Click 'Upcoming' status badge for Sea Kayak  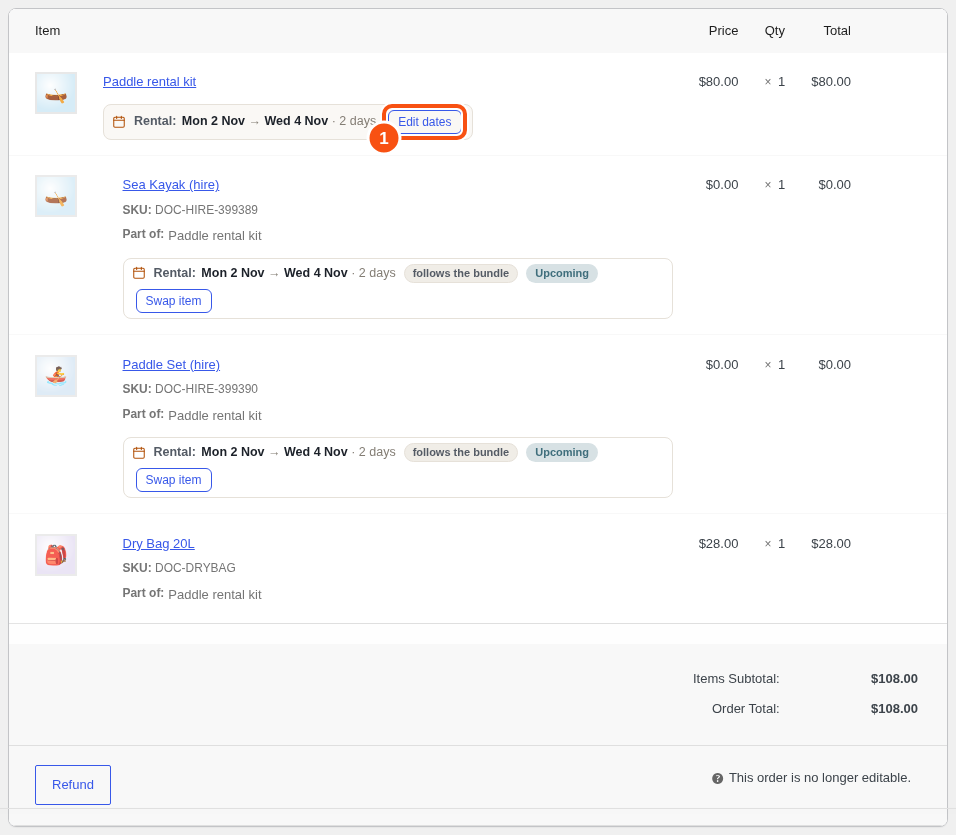pyautogui.click(x=562, y=274)
